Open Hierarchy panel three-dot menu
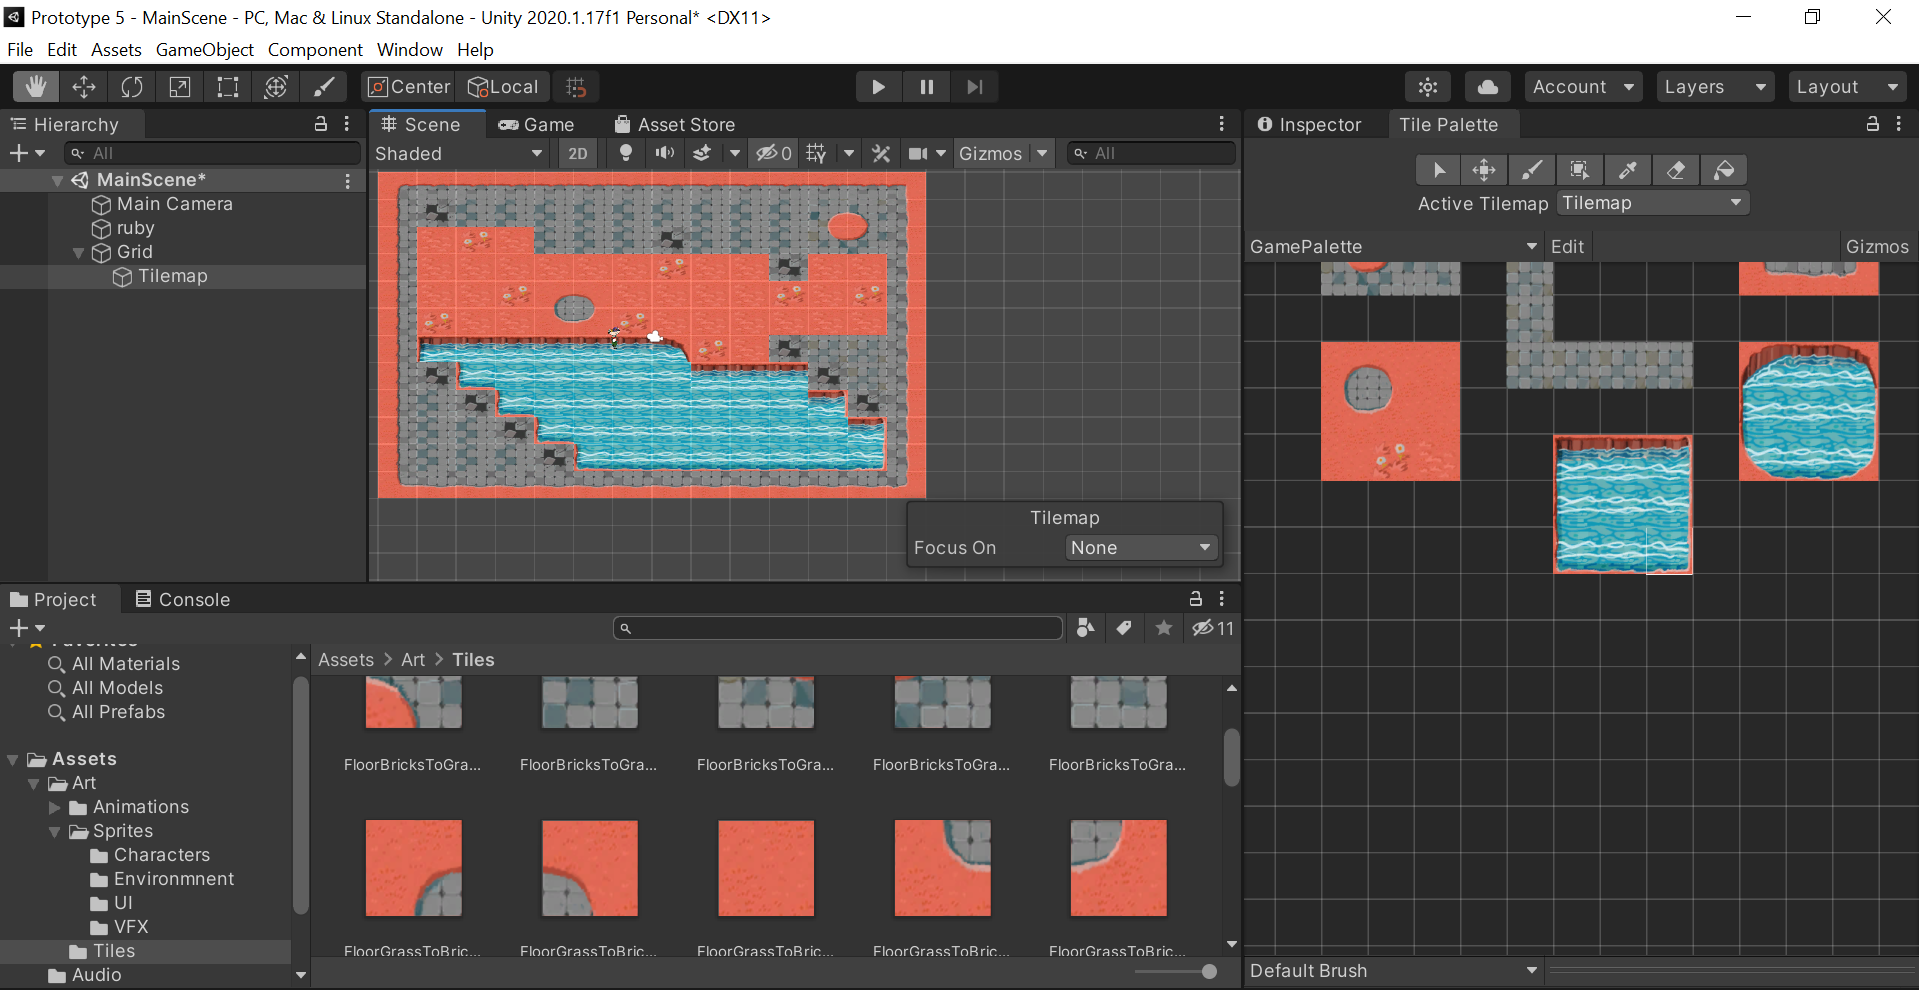Image resolution: width=1919 pixels, height=990 pixels. click(347, 124)
